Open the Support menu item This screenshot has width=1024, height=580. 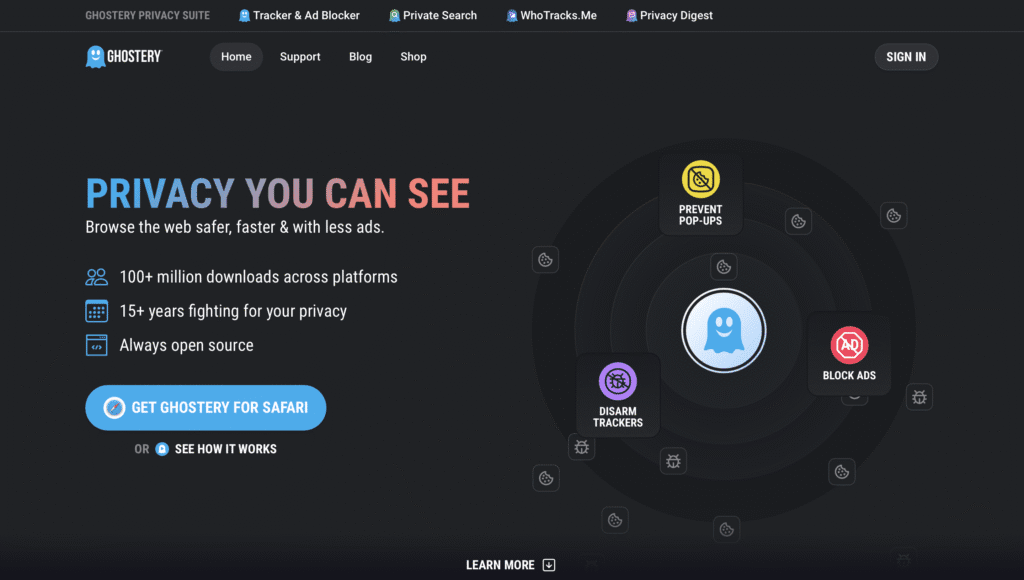pos(300,57)
